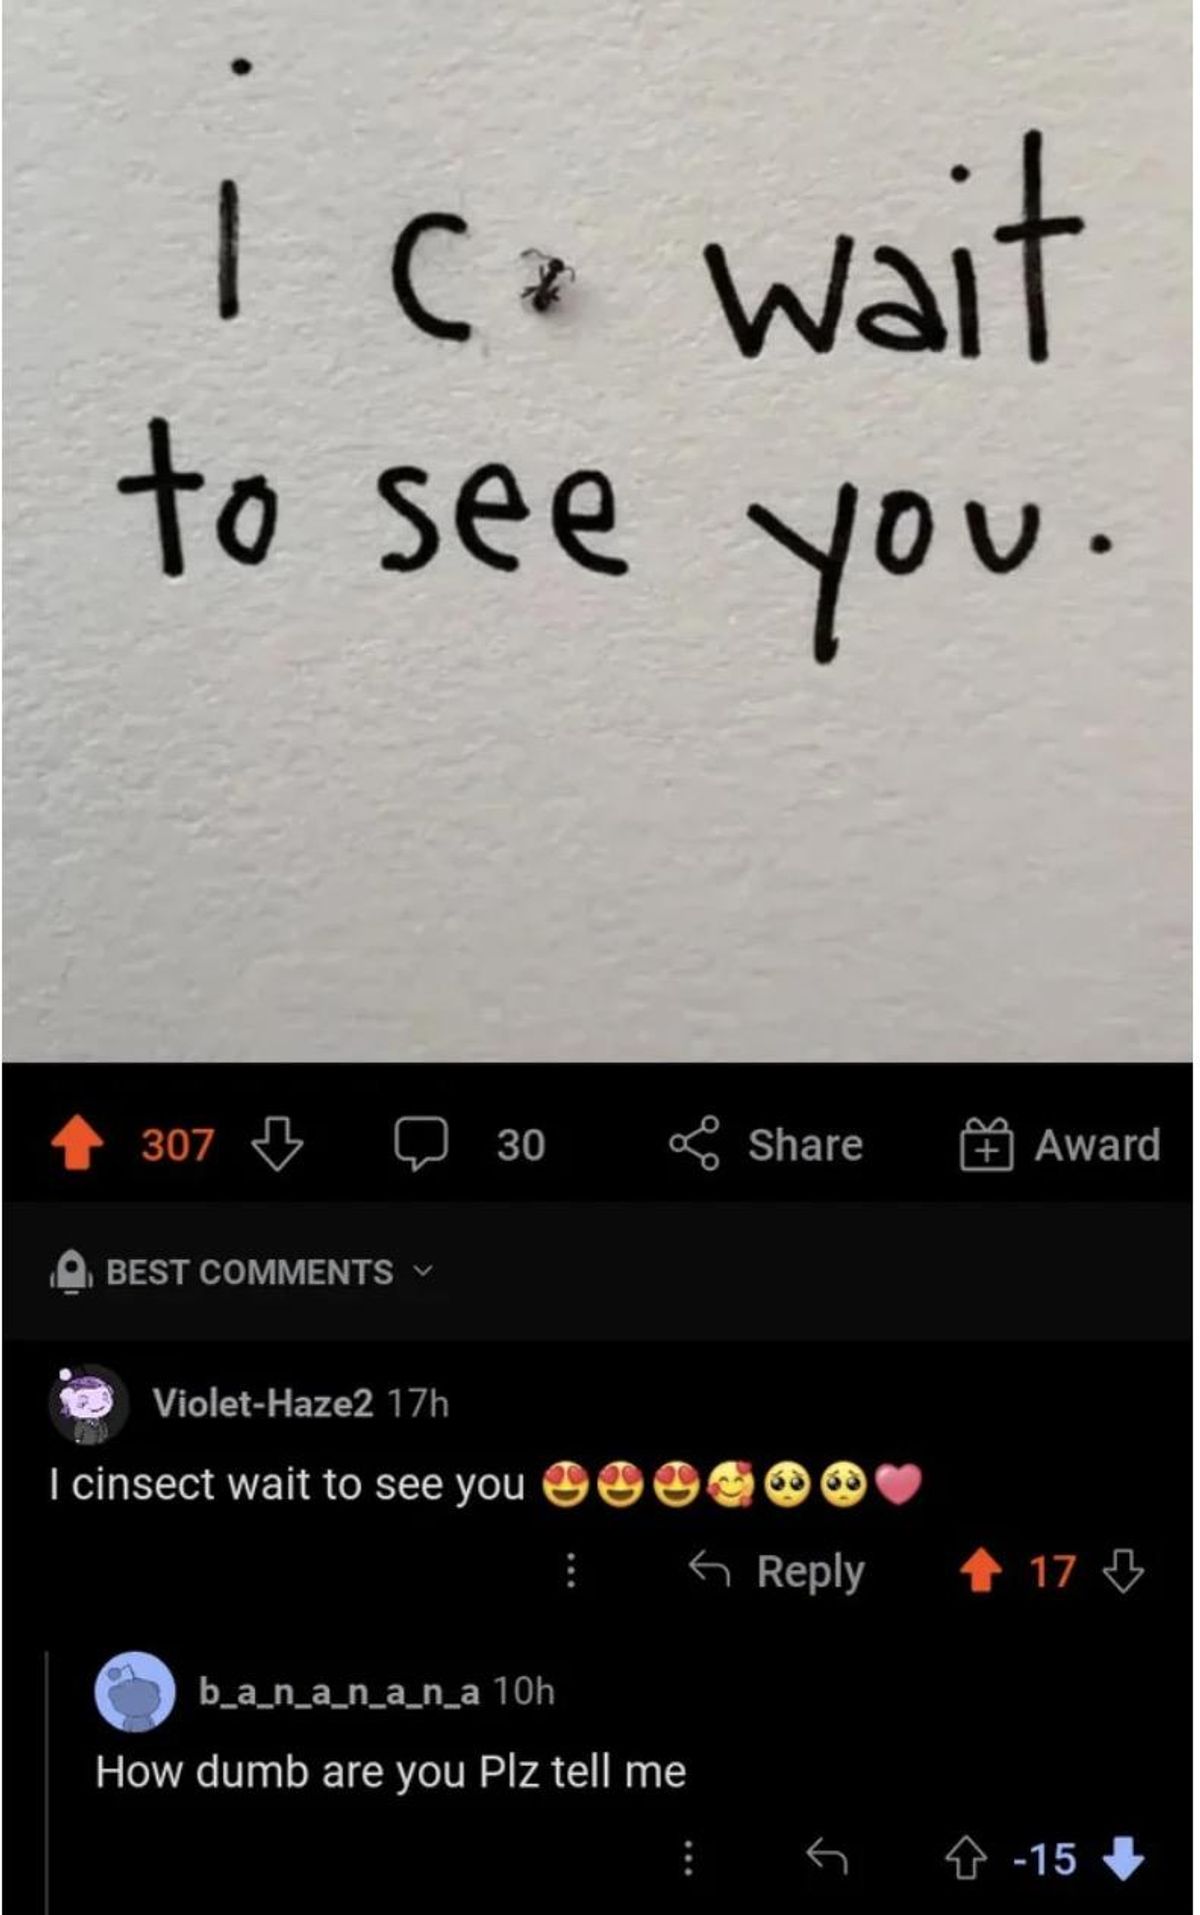Collapse thread using the line beside the reply

(47, 1781)
